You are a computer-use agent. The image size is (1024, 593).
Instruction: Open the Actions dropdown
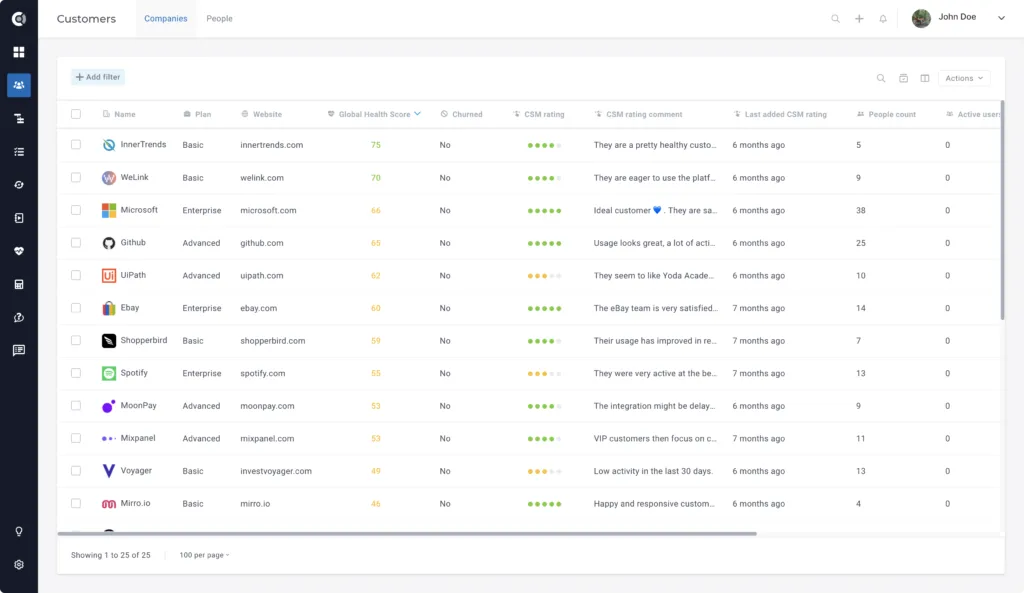pyautogui.click(x=964, y=78)
